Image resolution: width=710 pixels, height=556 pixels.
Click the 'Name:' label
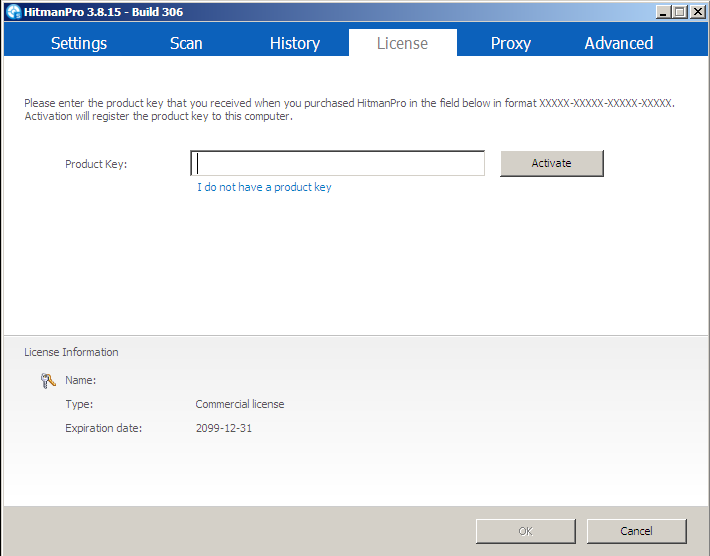click(x=81, y=380)
